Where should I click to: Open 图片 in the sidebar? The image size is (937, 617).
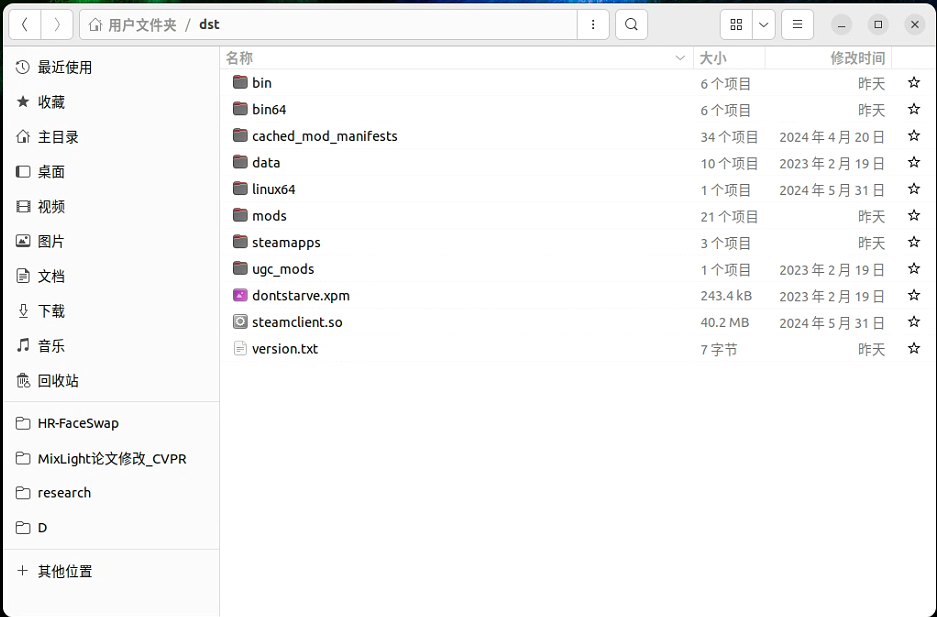[111, 241]
